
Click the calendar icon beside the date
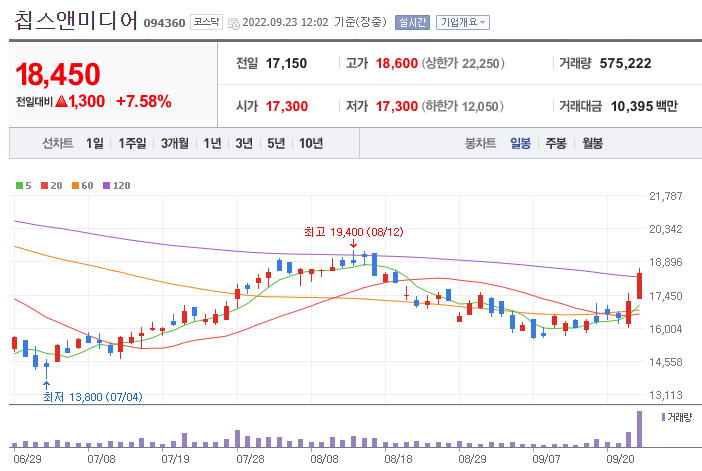click(234, 23)
